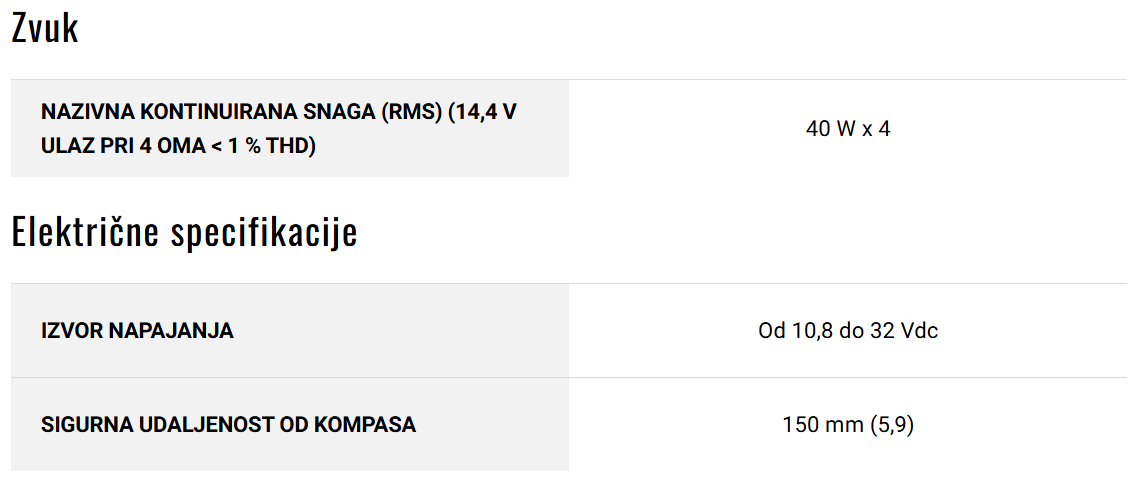Viewport: 1138px width, 481px height.
Task: Select the Sigurna udaljenost od kompasa label
Action: [x=229, y=424]
